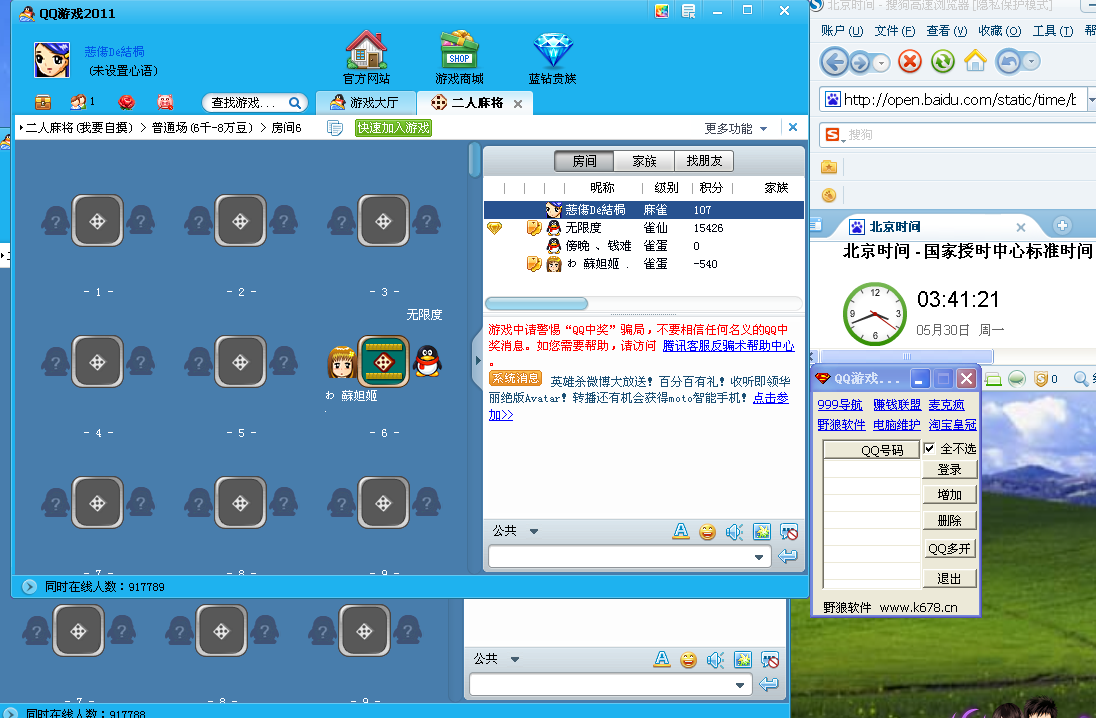The width and height of the screenshot is (1096, 718).
Task: Open the dropdown arrow beside the browser undo icon
Action: coord(1032,62)
